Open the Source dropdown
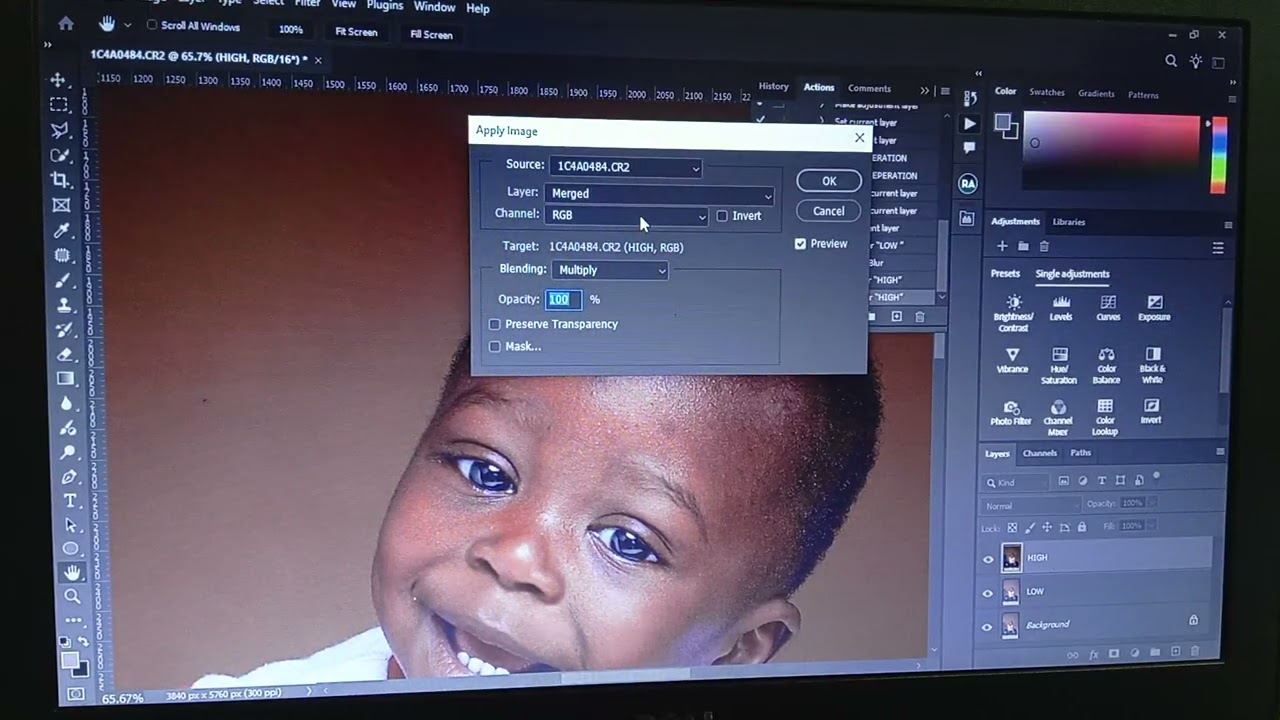 (625, 167)
